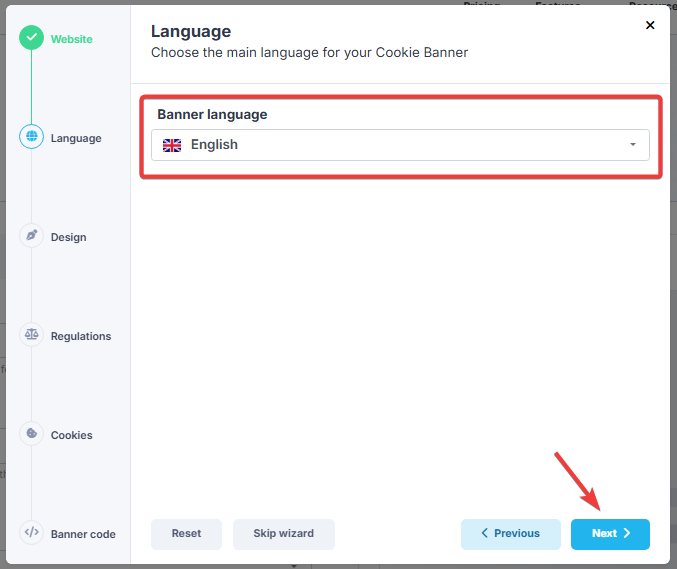677x569 pixels.
Task: Click the 'Choose the main language' subtitle
Action: click(x=309, y=52)
